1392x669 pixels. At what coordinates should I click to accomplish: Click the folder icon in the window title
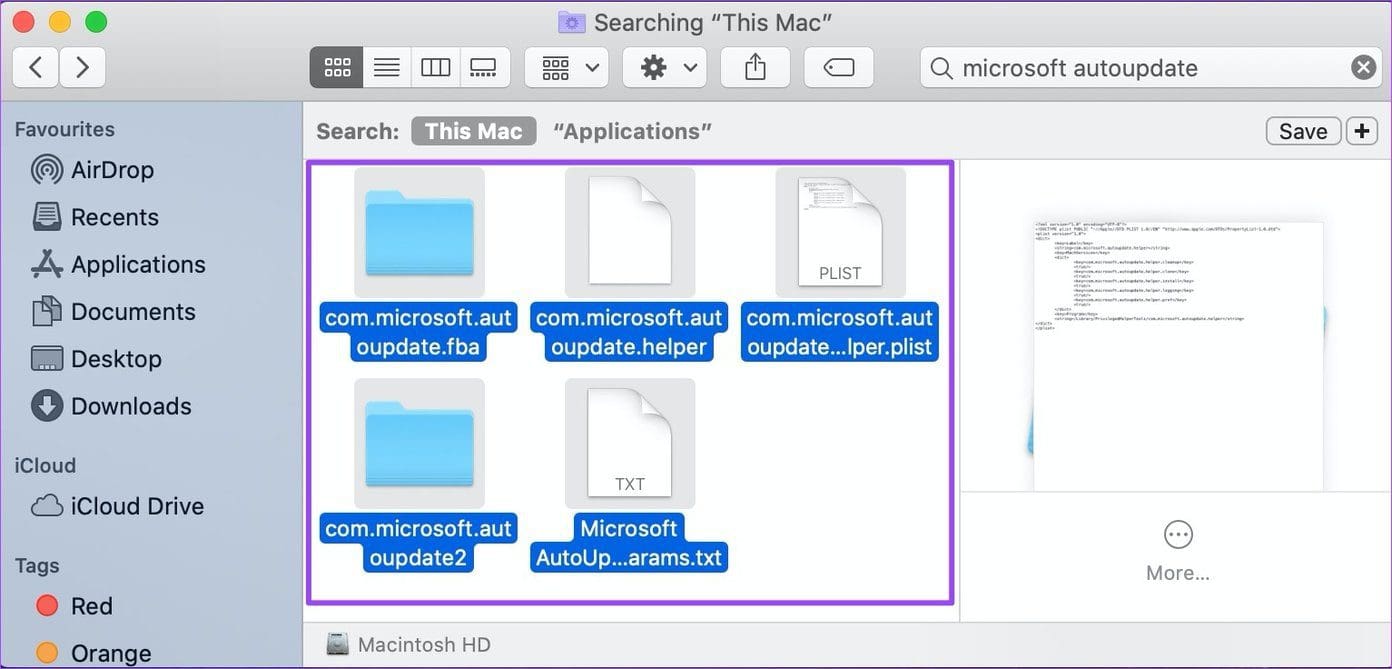tap(571, 22)
